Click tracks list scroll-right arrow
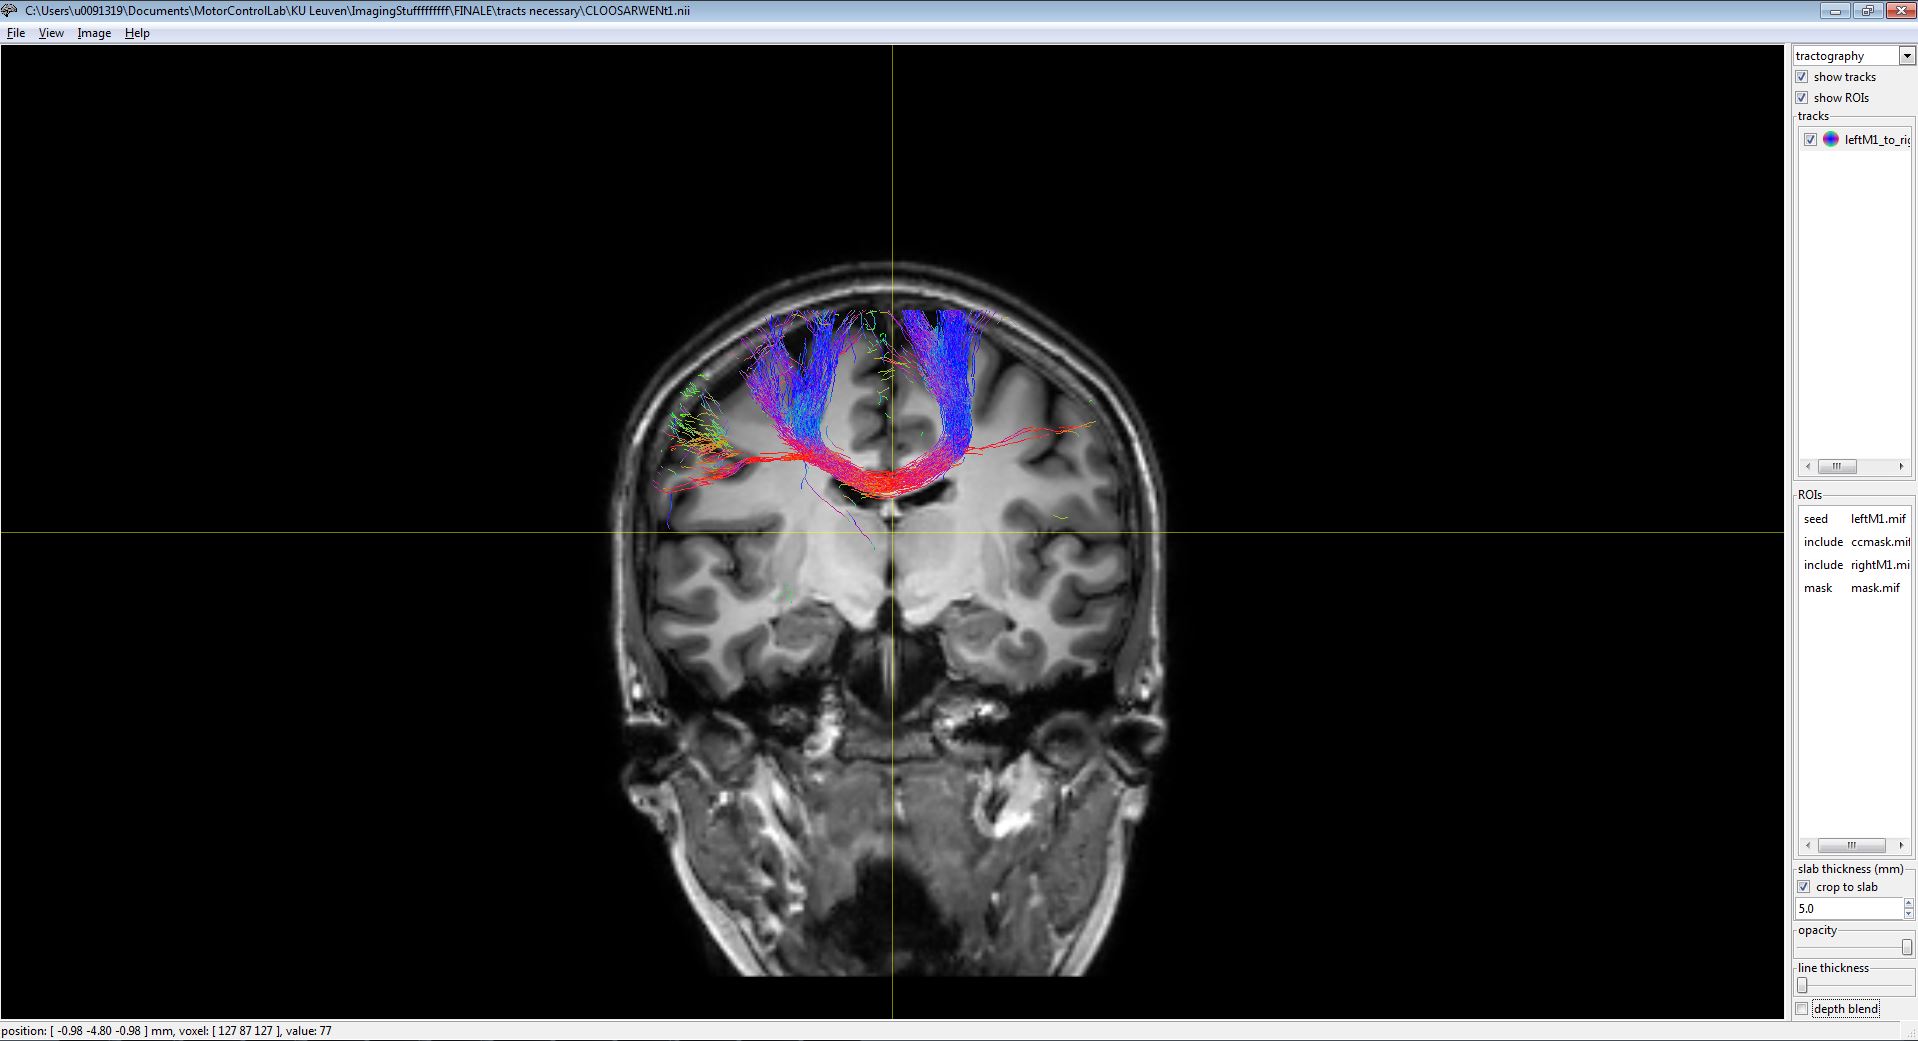The image size is (1918, 1041). [x=1901, y=467]
